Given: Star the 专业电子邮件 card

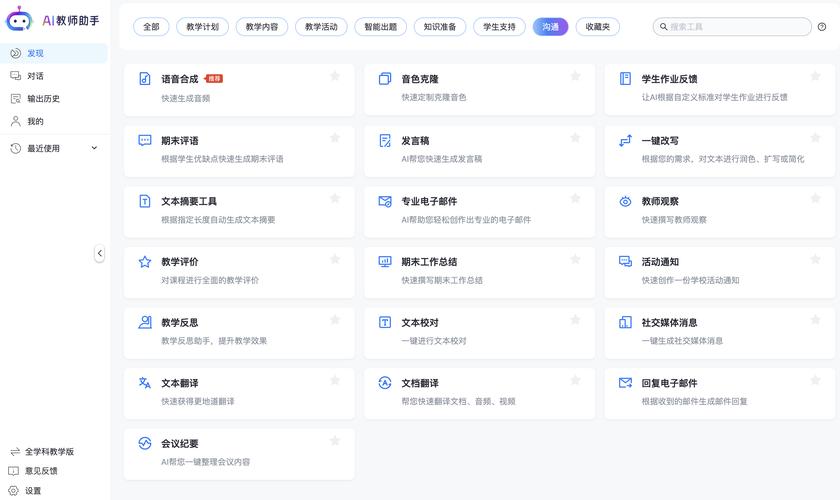Looking at the screenshot, I should [x=575, y=198].
